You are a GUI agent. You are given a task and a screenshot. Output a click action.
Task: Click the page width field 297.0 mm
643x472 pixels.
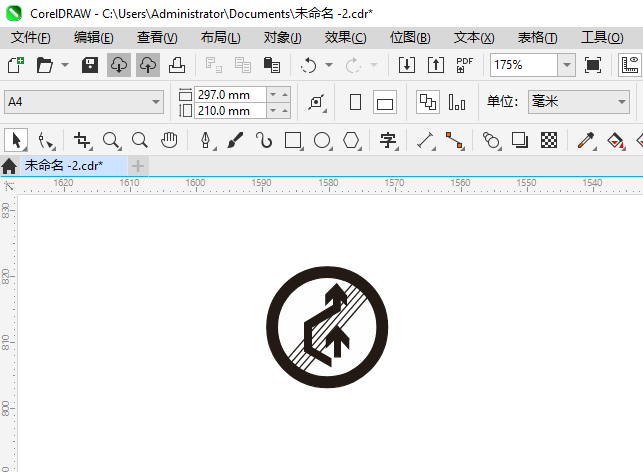click(230, 95)
